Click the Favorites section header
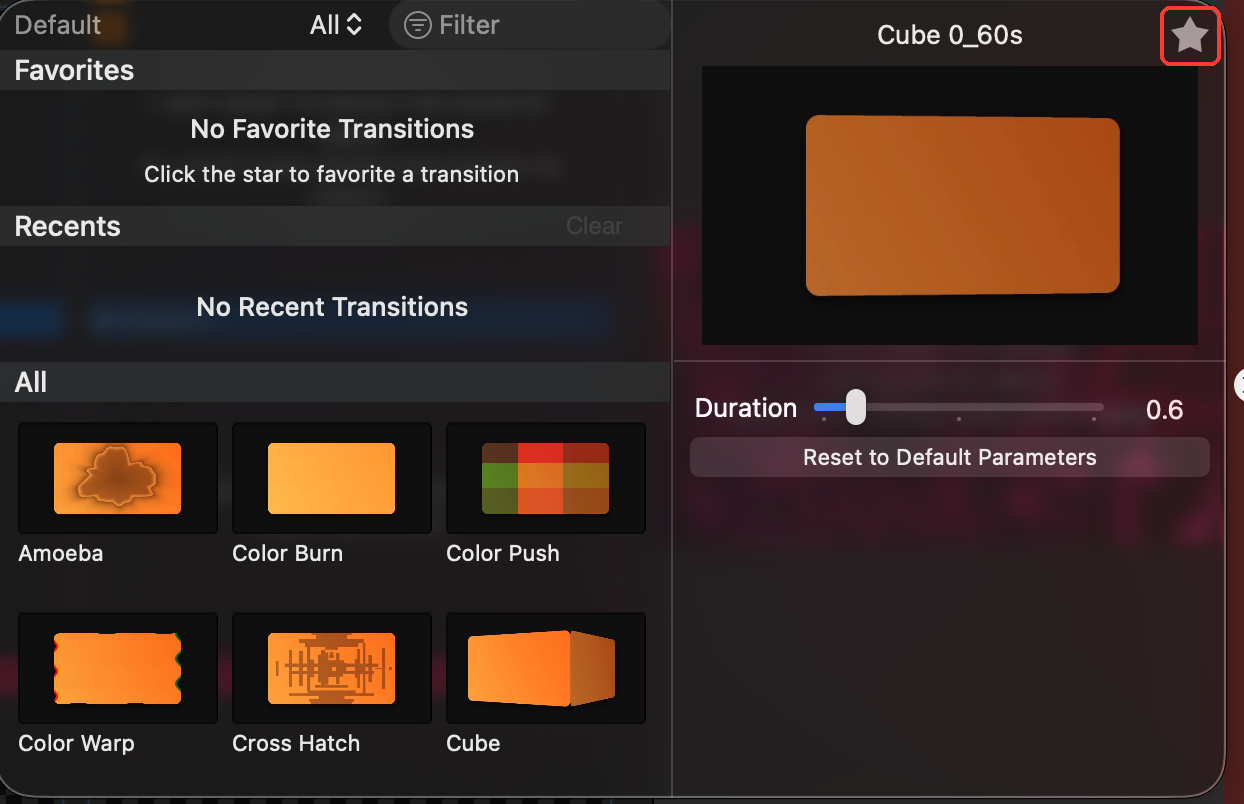The height and width of the screenshot is (804, 1244). 335,70
